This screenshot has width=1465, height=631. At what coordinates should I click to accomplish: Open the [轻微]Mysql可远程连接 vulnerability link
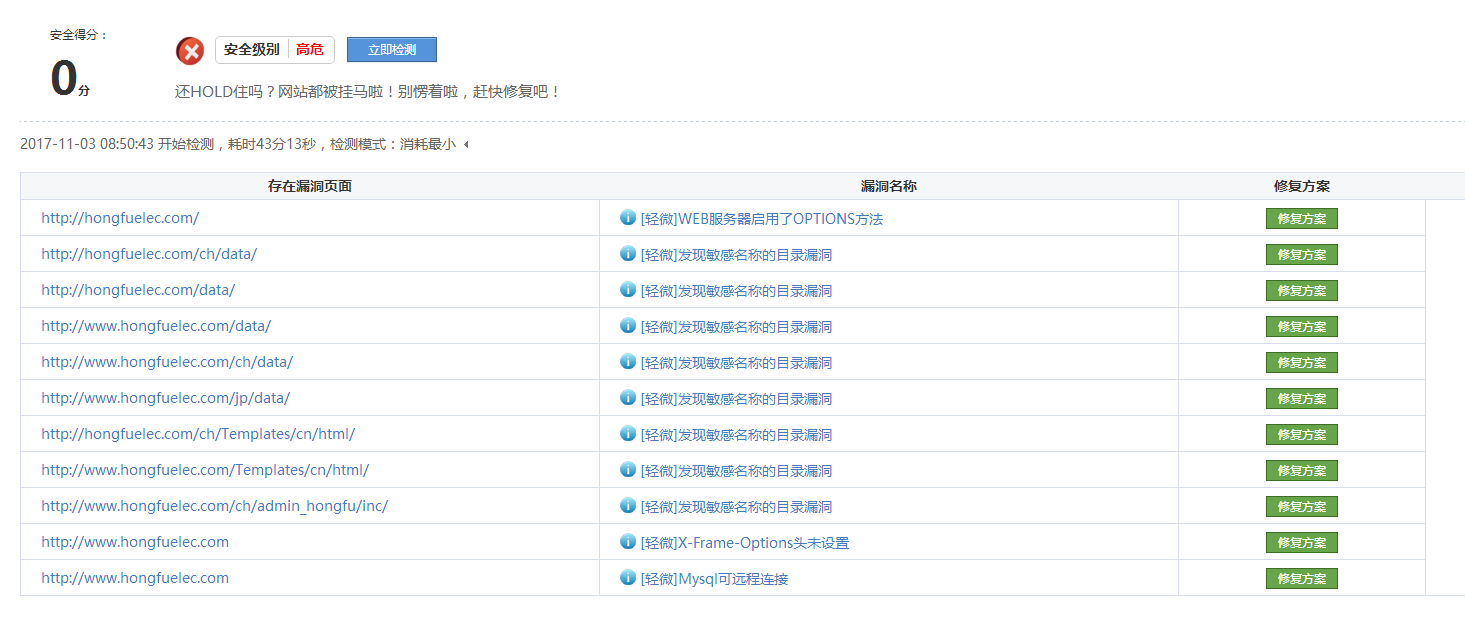click(x=715, y=579)
